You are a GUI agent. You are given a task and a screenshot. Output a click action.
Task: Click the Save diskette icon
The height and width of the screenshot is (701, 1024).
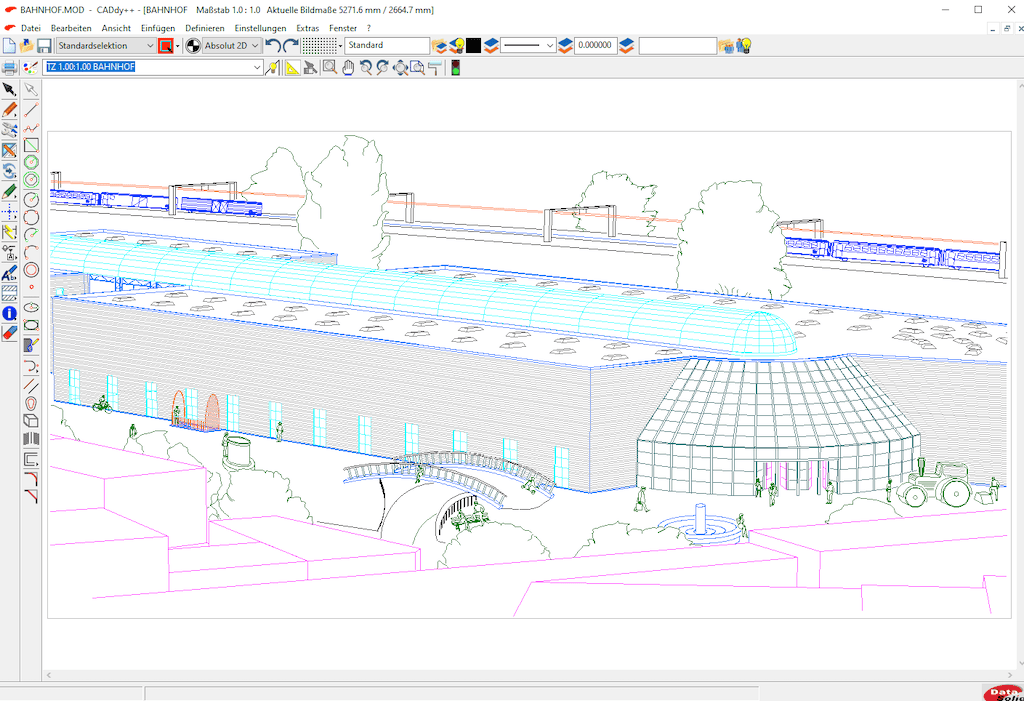pos(44,46)
